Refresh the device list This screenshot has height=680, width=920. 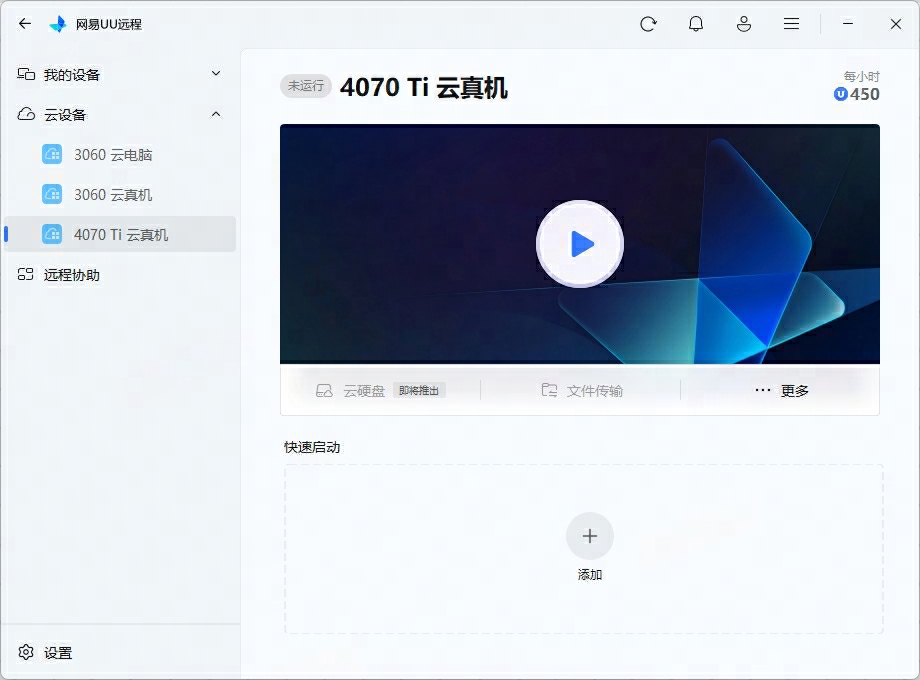[x=648, y=24]
